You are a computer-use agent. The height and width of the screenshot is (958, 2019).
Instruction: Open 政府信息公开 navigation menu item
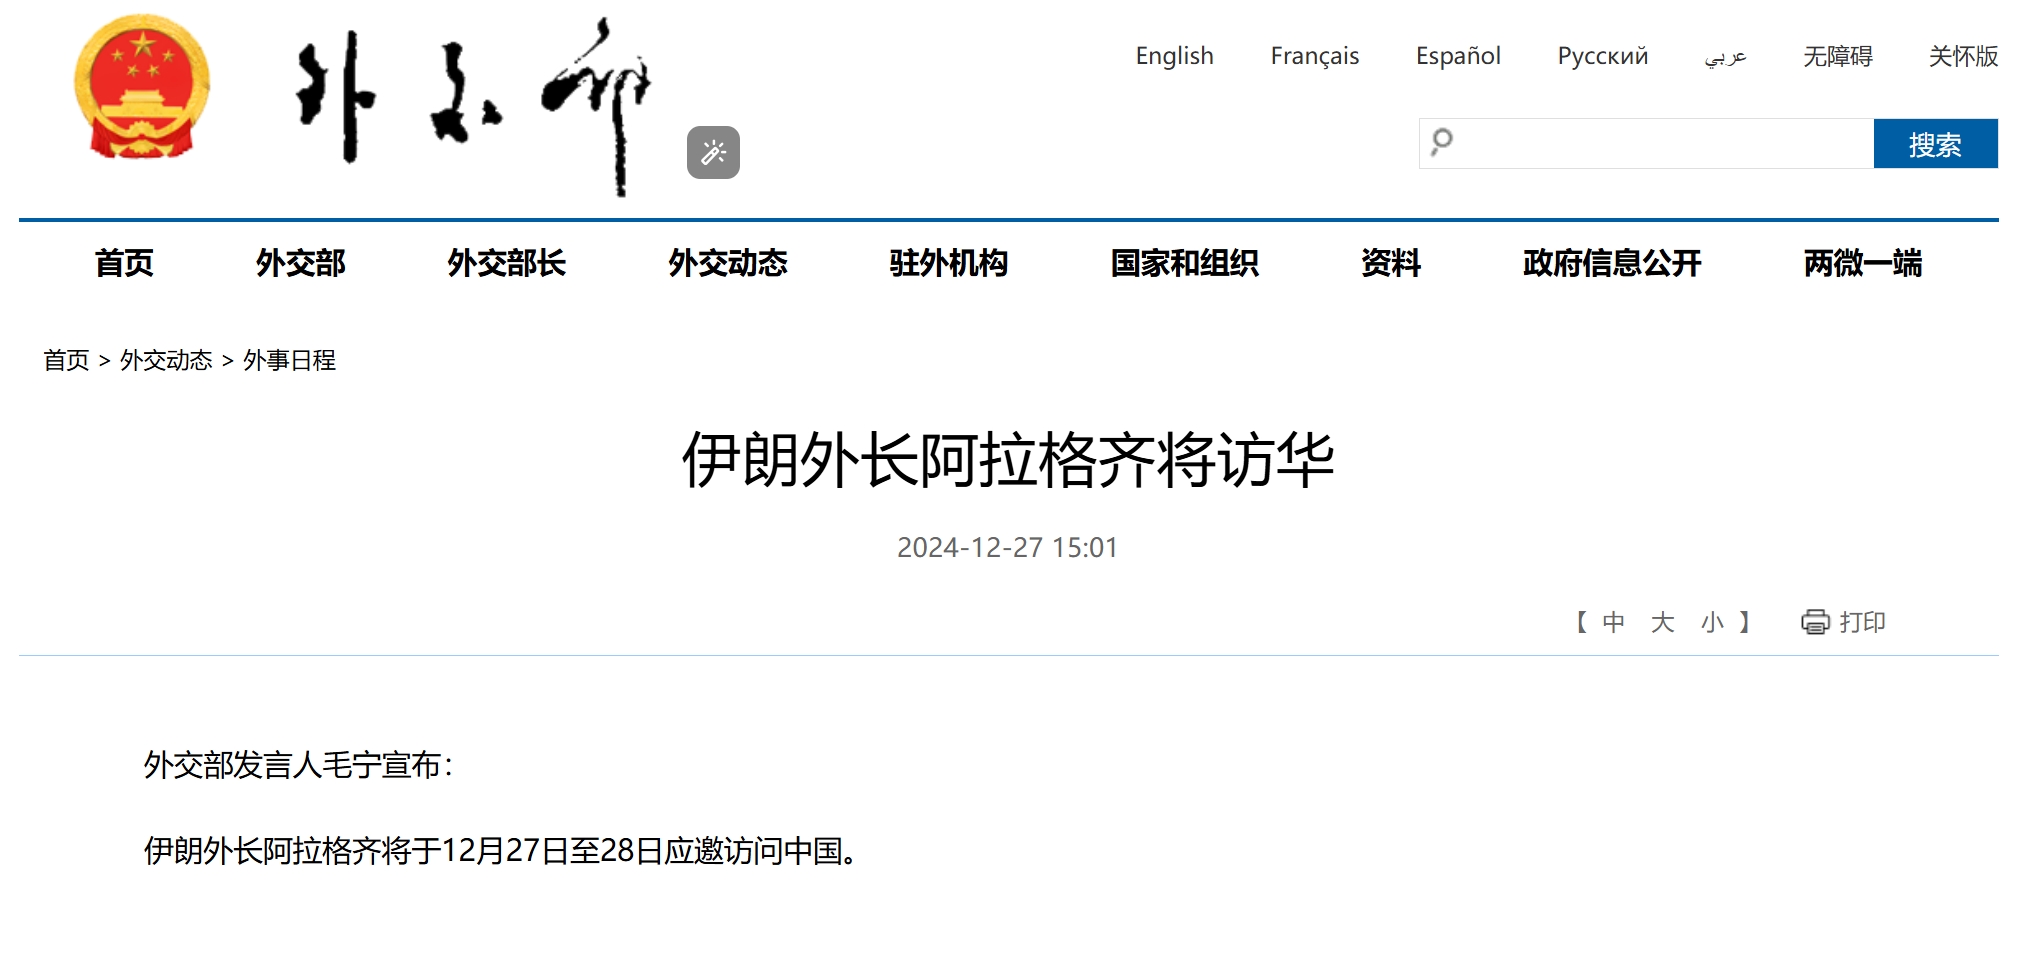[1611, 263]
